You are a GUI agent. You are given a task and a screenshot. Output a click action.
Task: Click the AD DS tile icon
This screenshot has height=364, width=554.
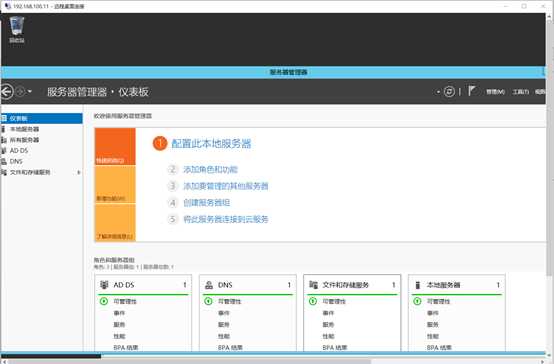point(104,285)
